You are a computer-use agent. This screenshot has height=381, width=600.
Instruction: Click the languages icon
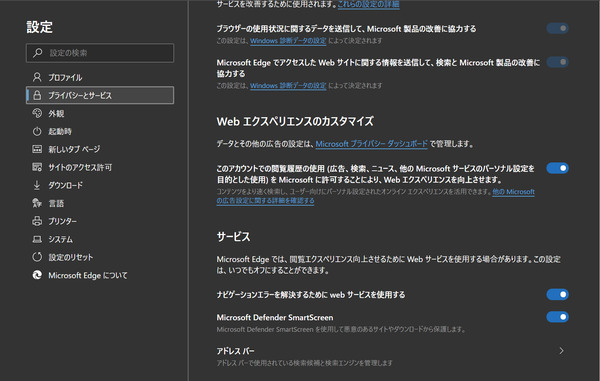(x=37, y=203)
